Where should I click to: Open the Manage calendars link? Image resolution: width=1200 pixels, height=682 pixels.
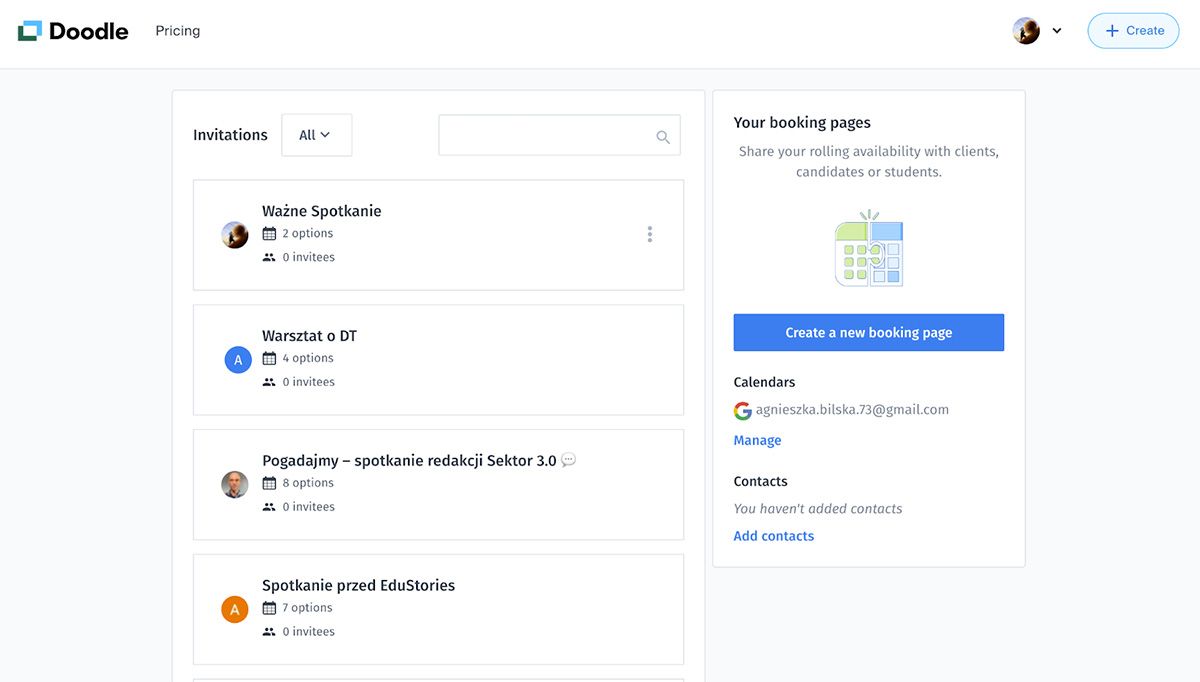coord(757,440)
